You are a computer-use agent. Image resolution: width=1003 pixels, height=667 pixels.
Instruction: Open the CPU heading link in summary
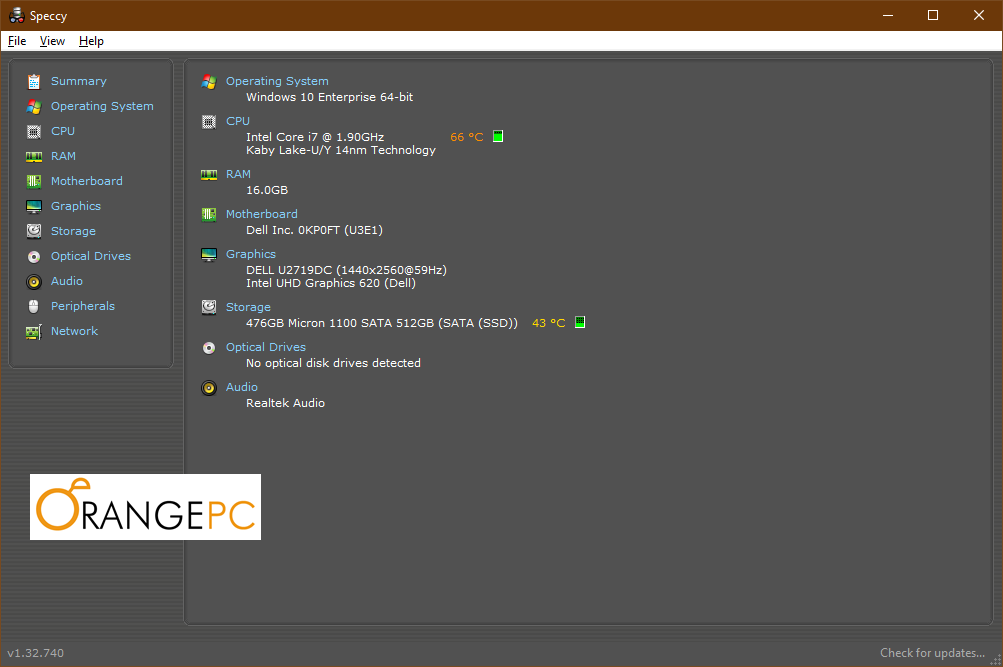(237, 121)
